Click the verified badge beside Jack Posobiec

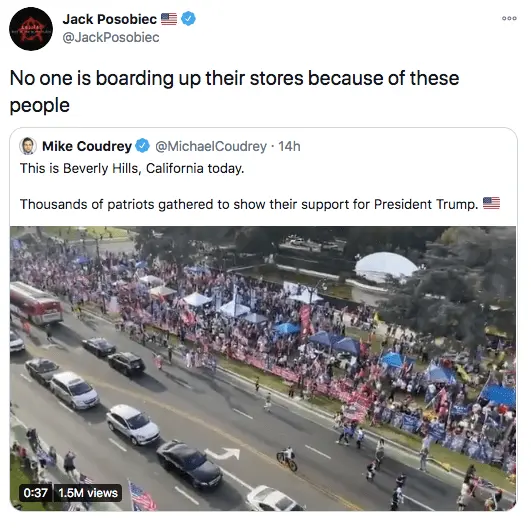coord(188,19)
